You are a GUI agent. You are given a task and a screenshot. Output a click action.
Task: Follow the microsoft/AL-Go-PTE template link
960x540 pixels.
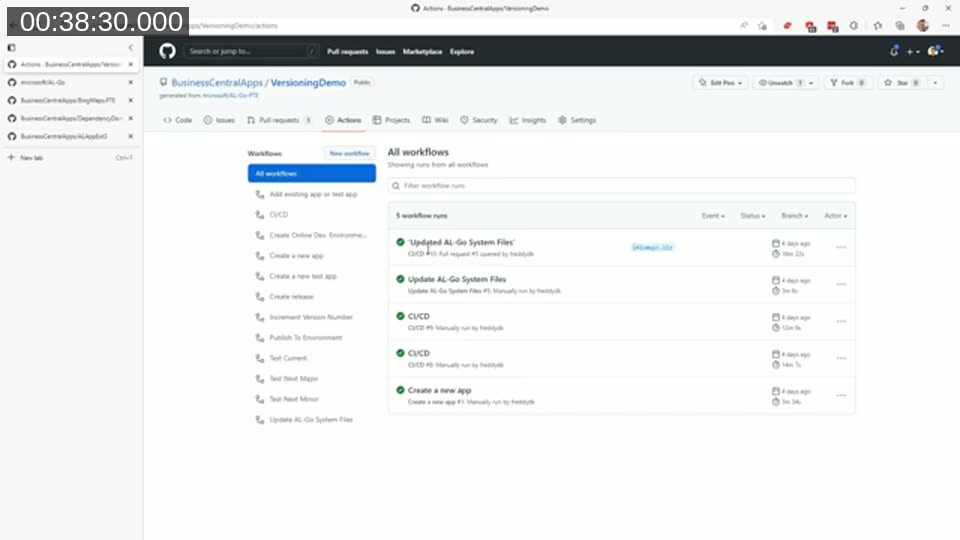(x=230, y=96)
